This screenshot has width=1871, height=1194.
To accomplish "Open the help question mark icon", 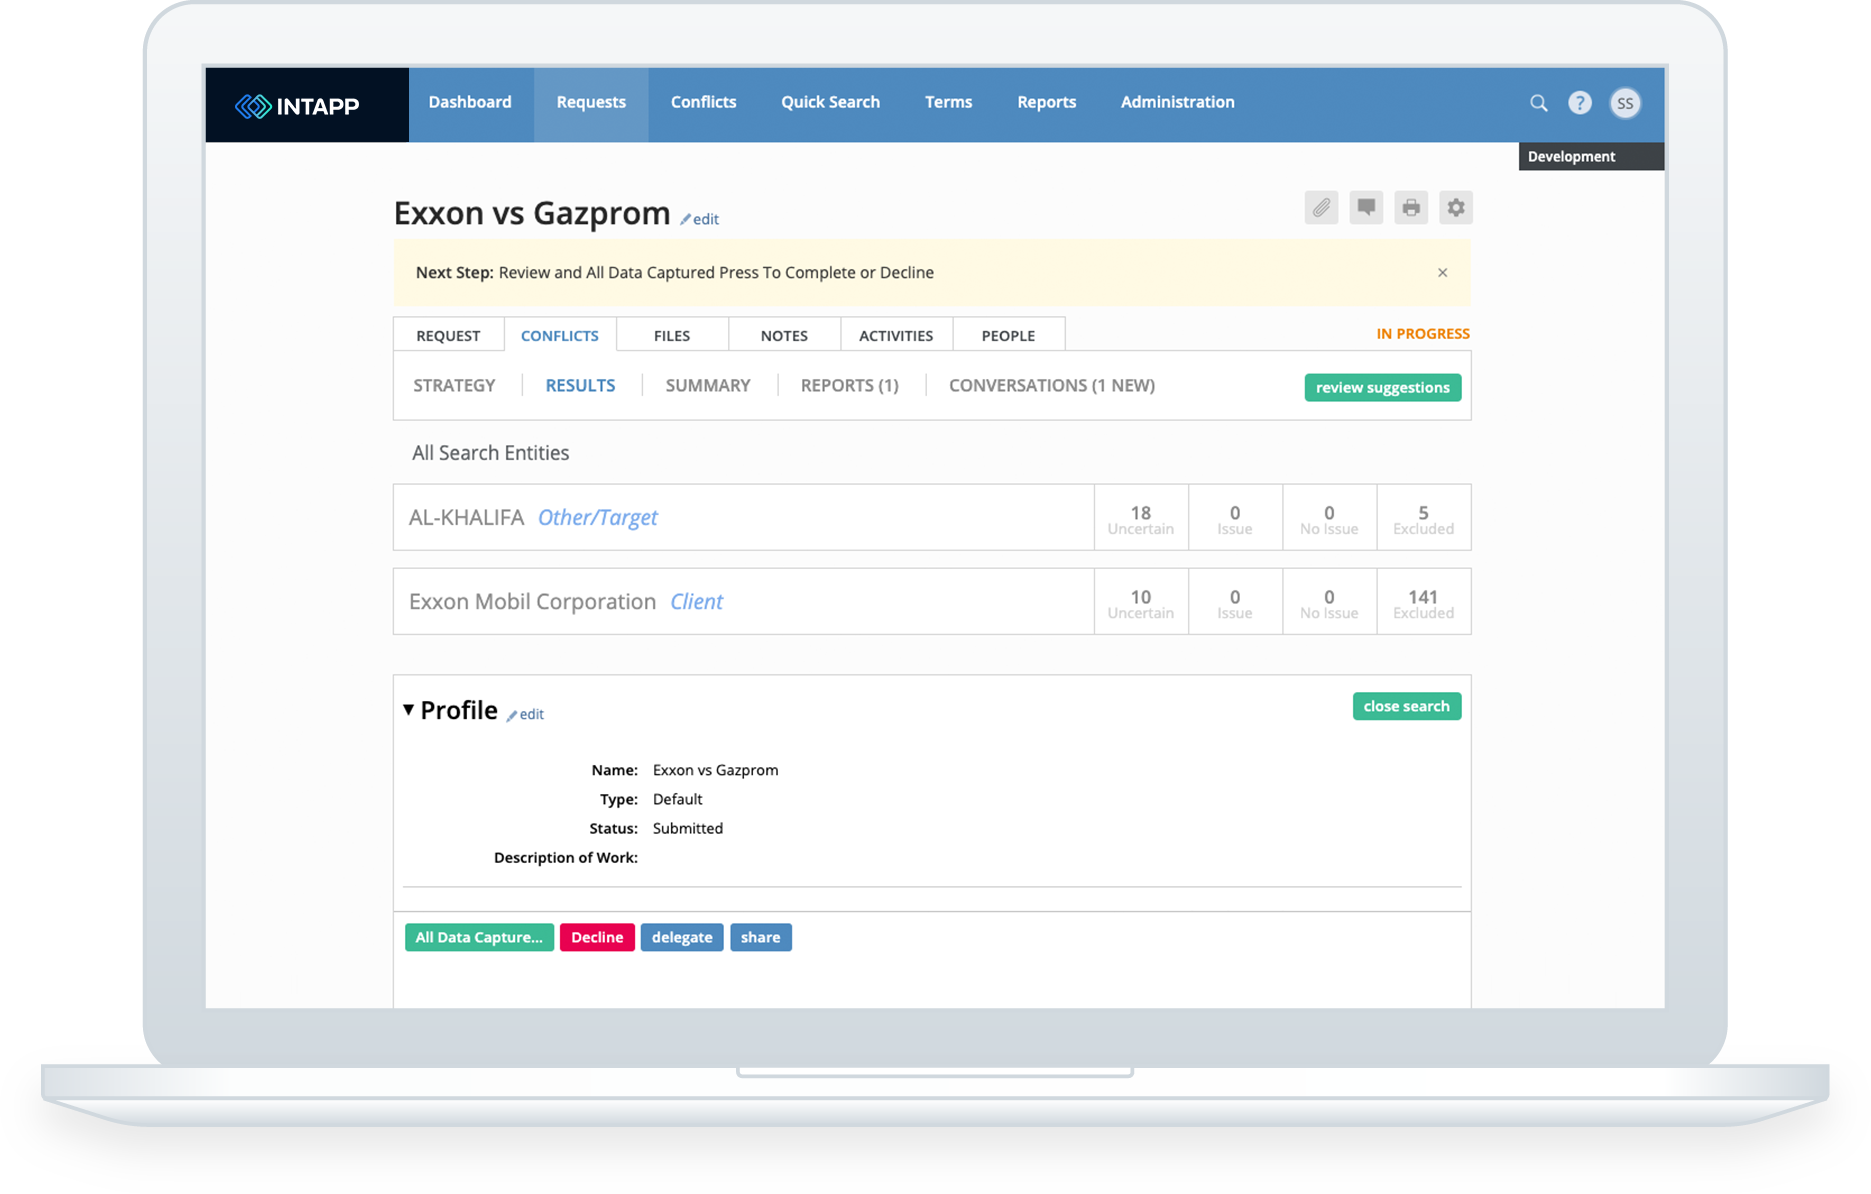I will coord(1580,102).
